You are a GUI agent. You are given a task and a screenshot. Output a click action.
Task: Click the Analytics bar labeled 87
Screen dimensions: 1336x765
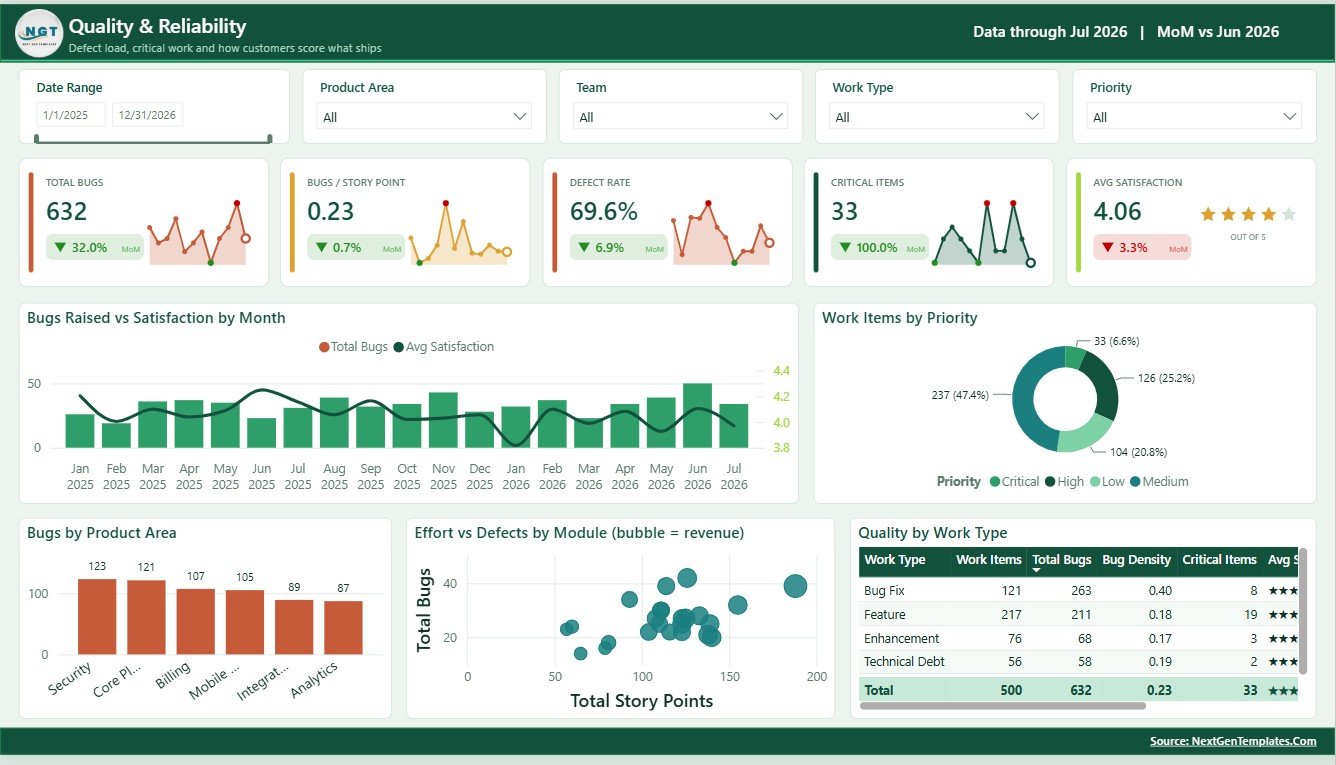point(343,628)
